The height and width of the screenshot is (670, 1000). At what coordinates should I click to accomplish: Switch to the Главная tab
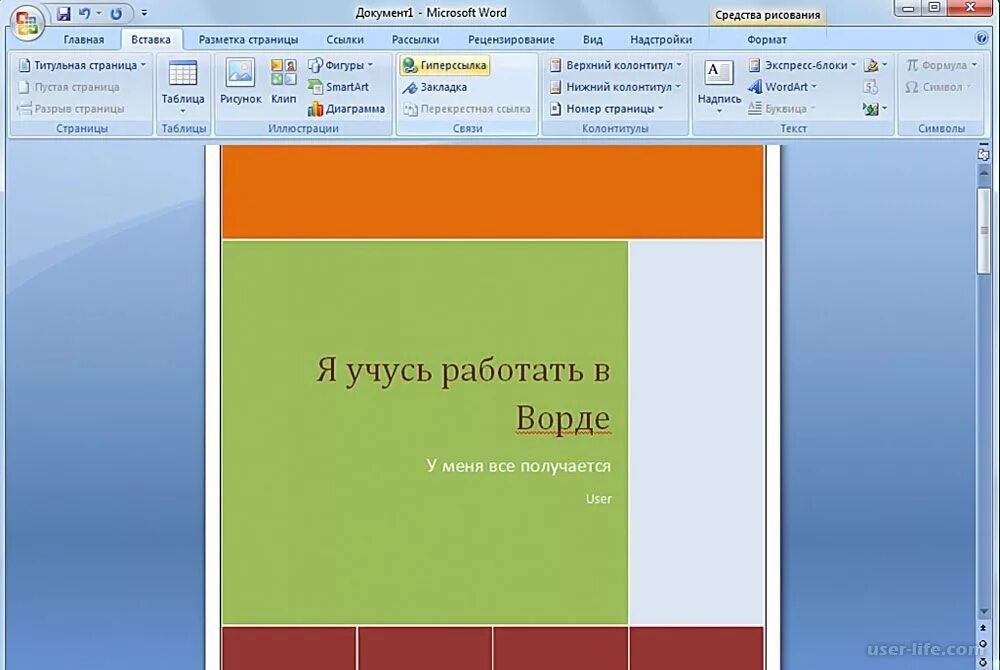(84, 40)
